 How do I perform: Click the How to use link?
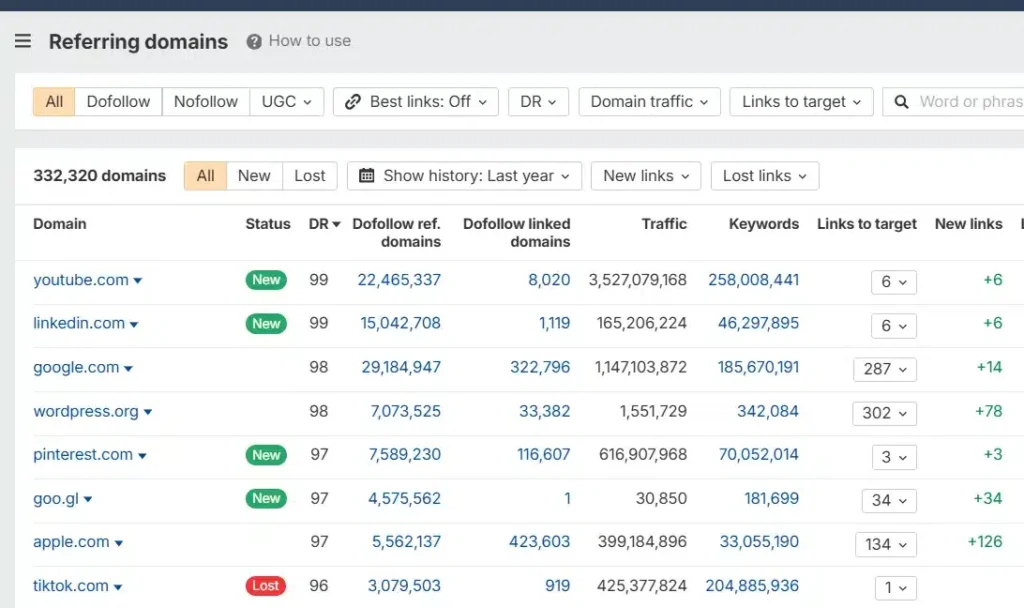(x=310, y=40)
